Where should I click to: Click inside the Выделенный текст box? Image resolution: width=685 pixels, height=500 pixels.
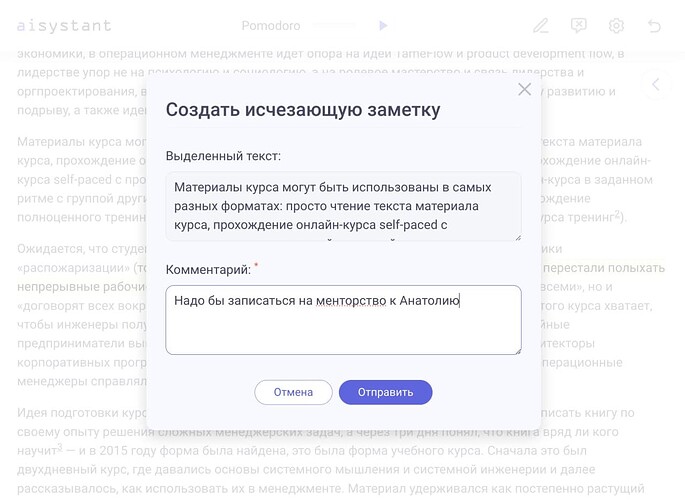[x=343, y=206]
